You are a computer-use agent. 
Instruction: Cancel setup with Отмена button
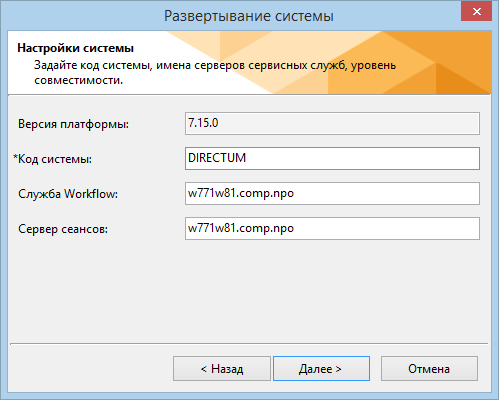429,368
